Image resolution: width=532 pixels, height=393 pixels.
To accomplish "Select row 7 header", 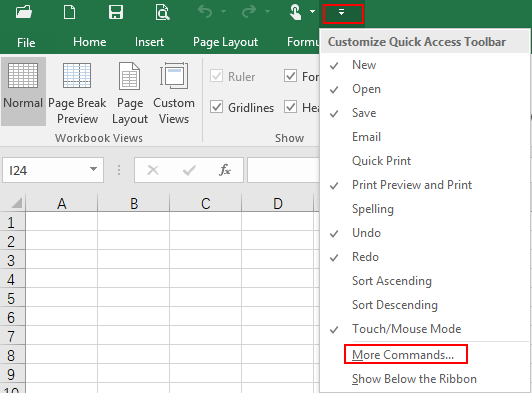I will 12,336.
